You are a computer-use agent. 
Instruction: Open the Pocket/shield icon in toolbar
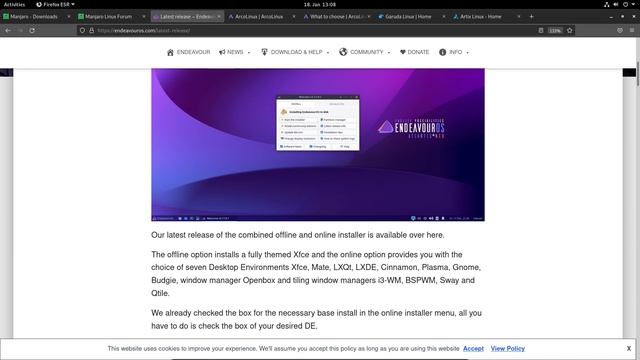[x=620, y=31]
